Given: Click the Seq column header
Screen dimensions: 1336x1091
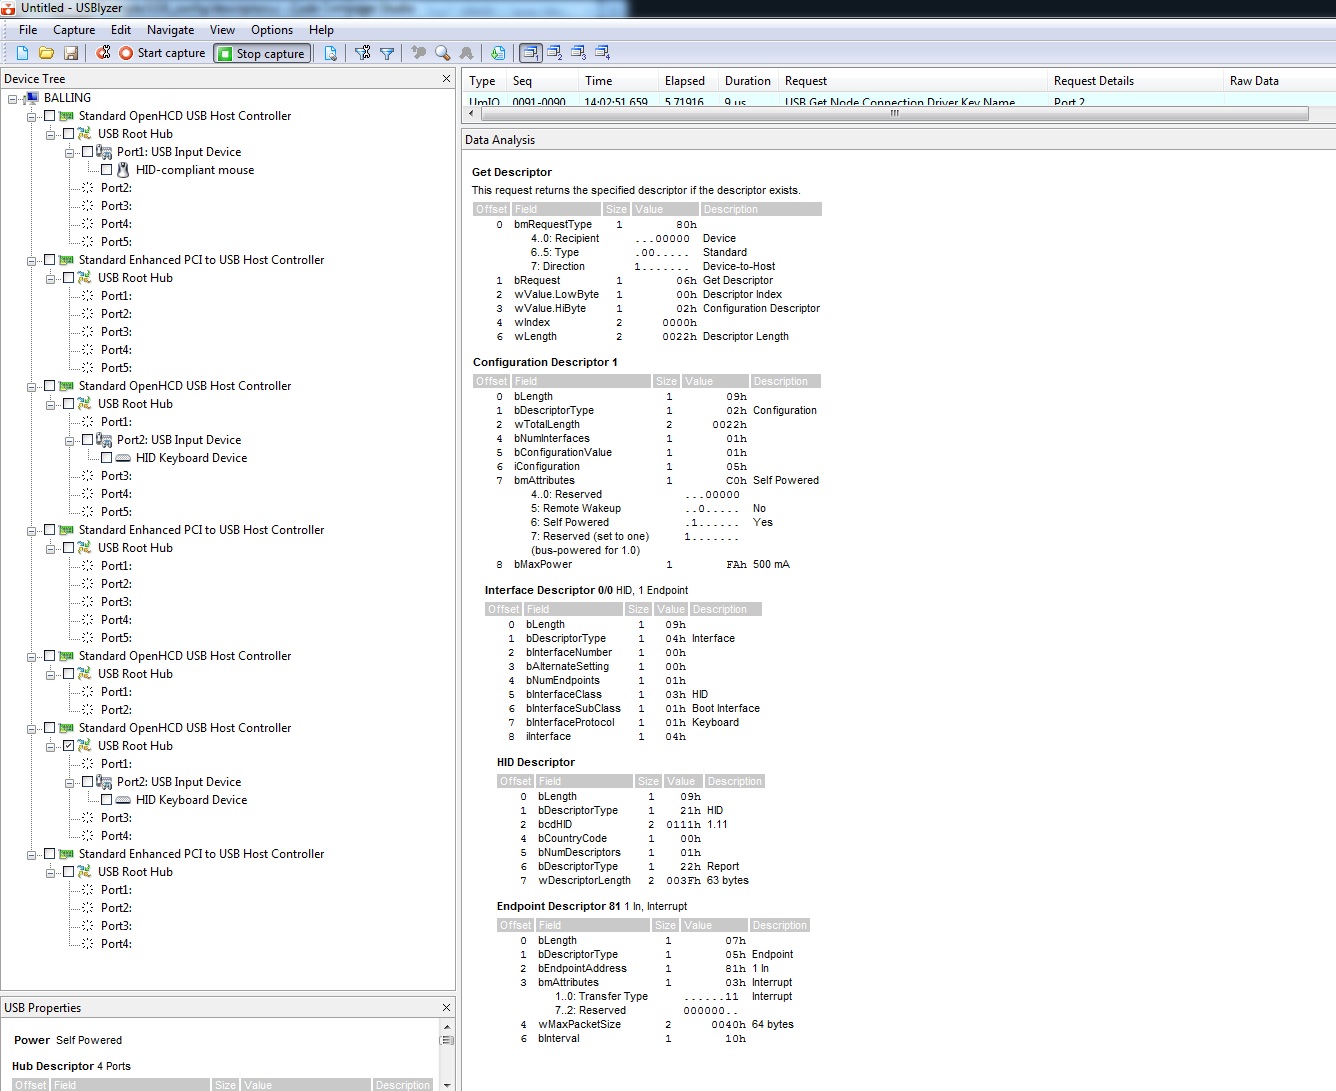Looking at the screenshot, I should [x=543, y=81].
